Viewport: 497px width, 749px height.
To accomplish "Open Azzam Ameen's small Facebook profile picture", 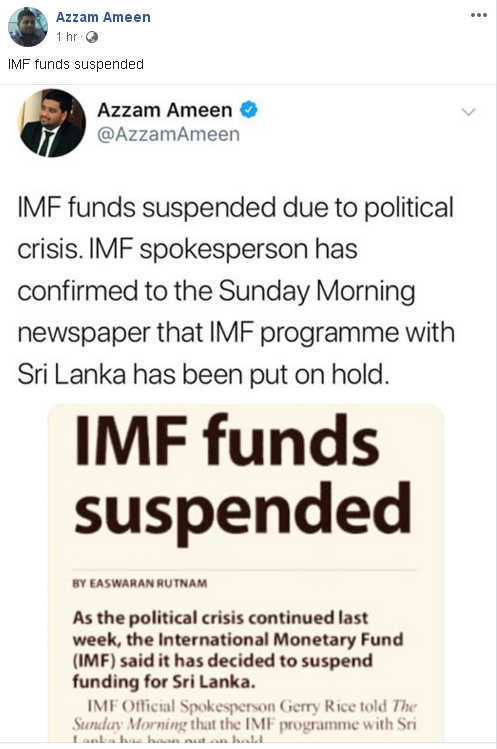I will 28,27.
